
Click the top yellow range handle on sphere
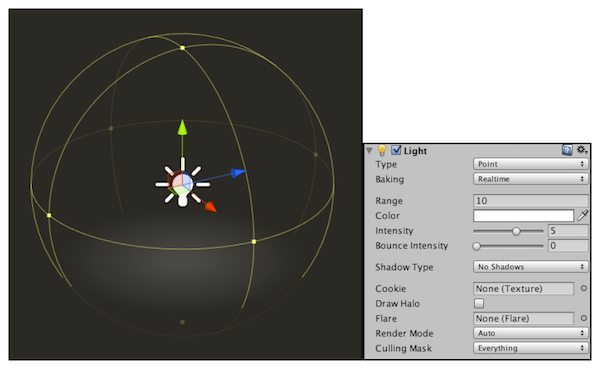[183, 48]
